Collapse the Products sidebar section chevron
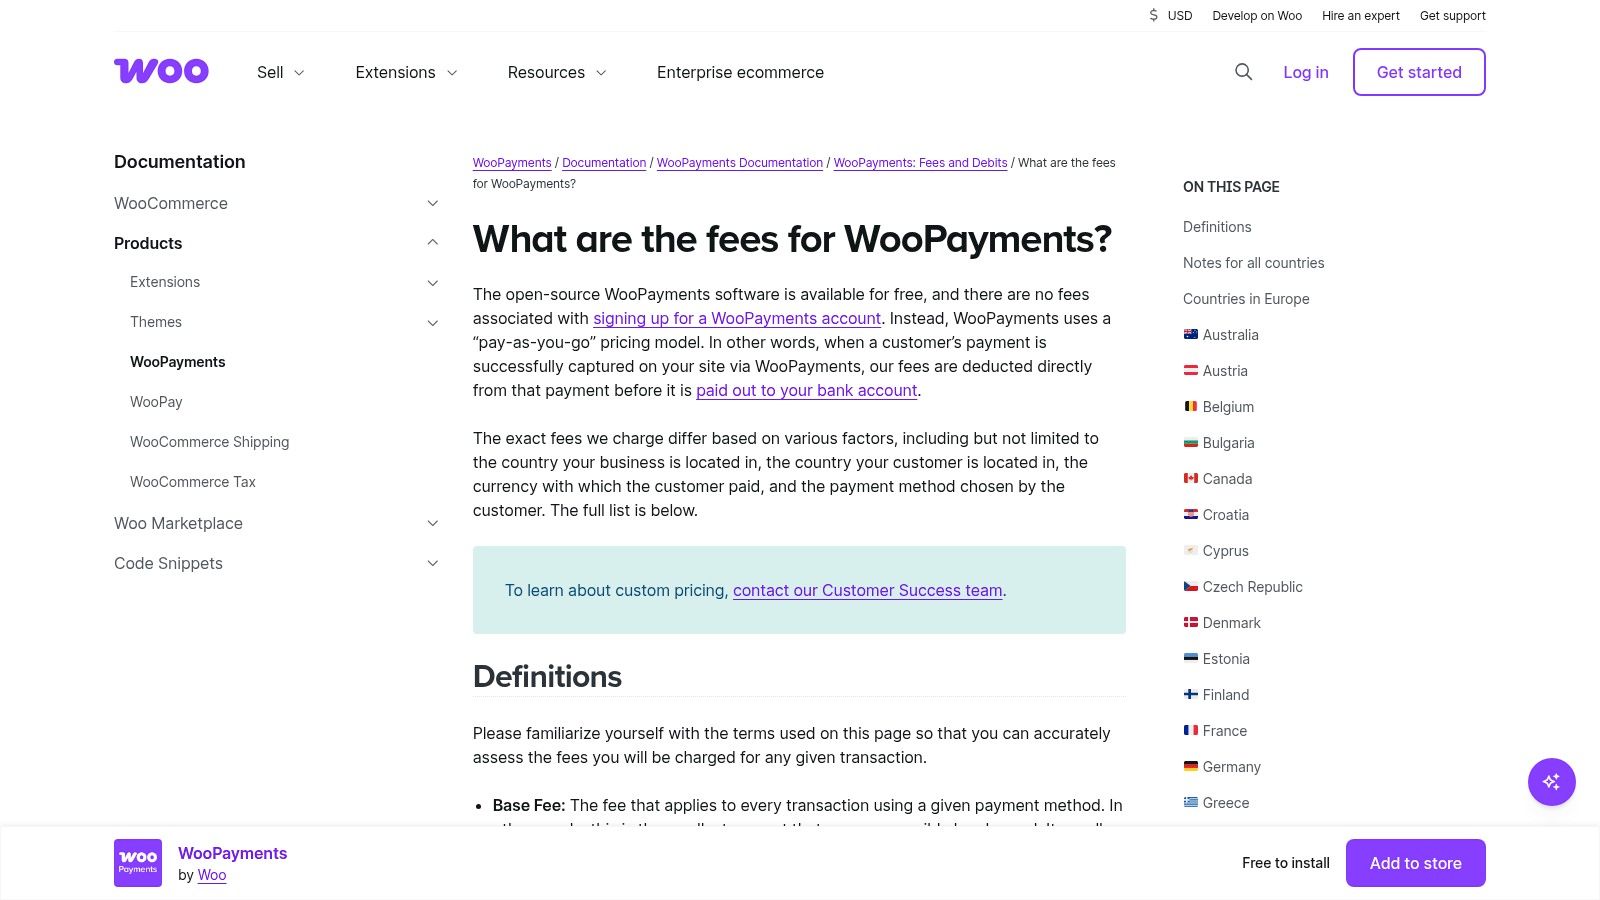1600x900 pixels. coord(433,243)
